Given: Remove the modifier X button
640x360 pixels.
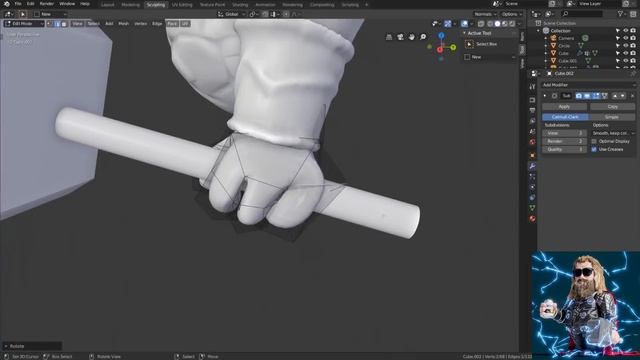Looking at the screenshot, I should pos(632,96).
